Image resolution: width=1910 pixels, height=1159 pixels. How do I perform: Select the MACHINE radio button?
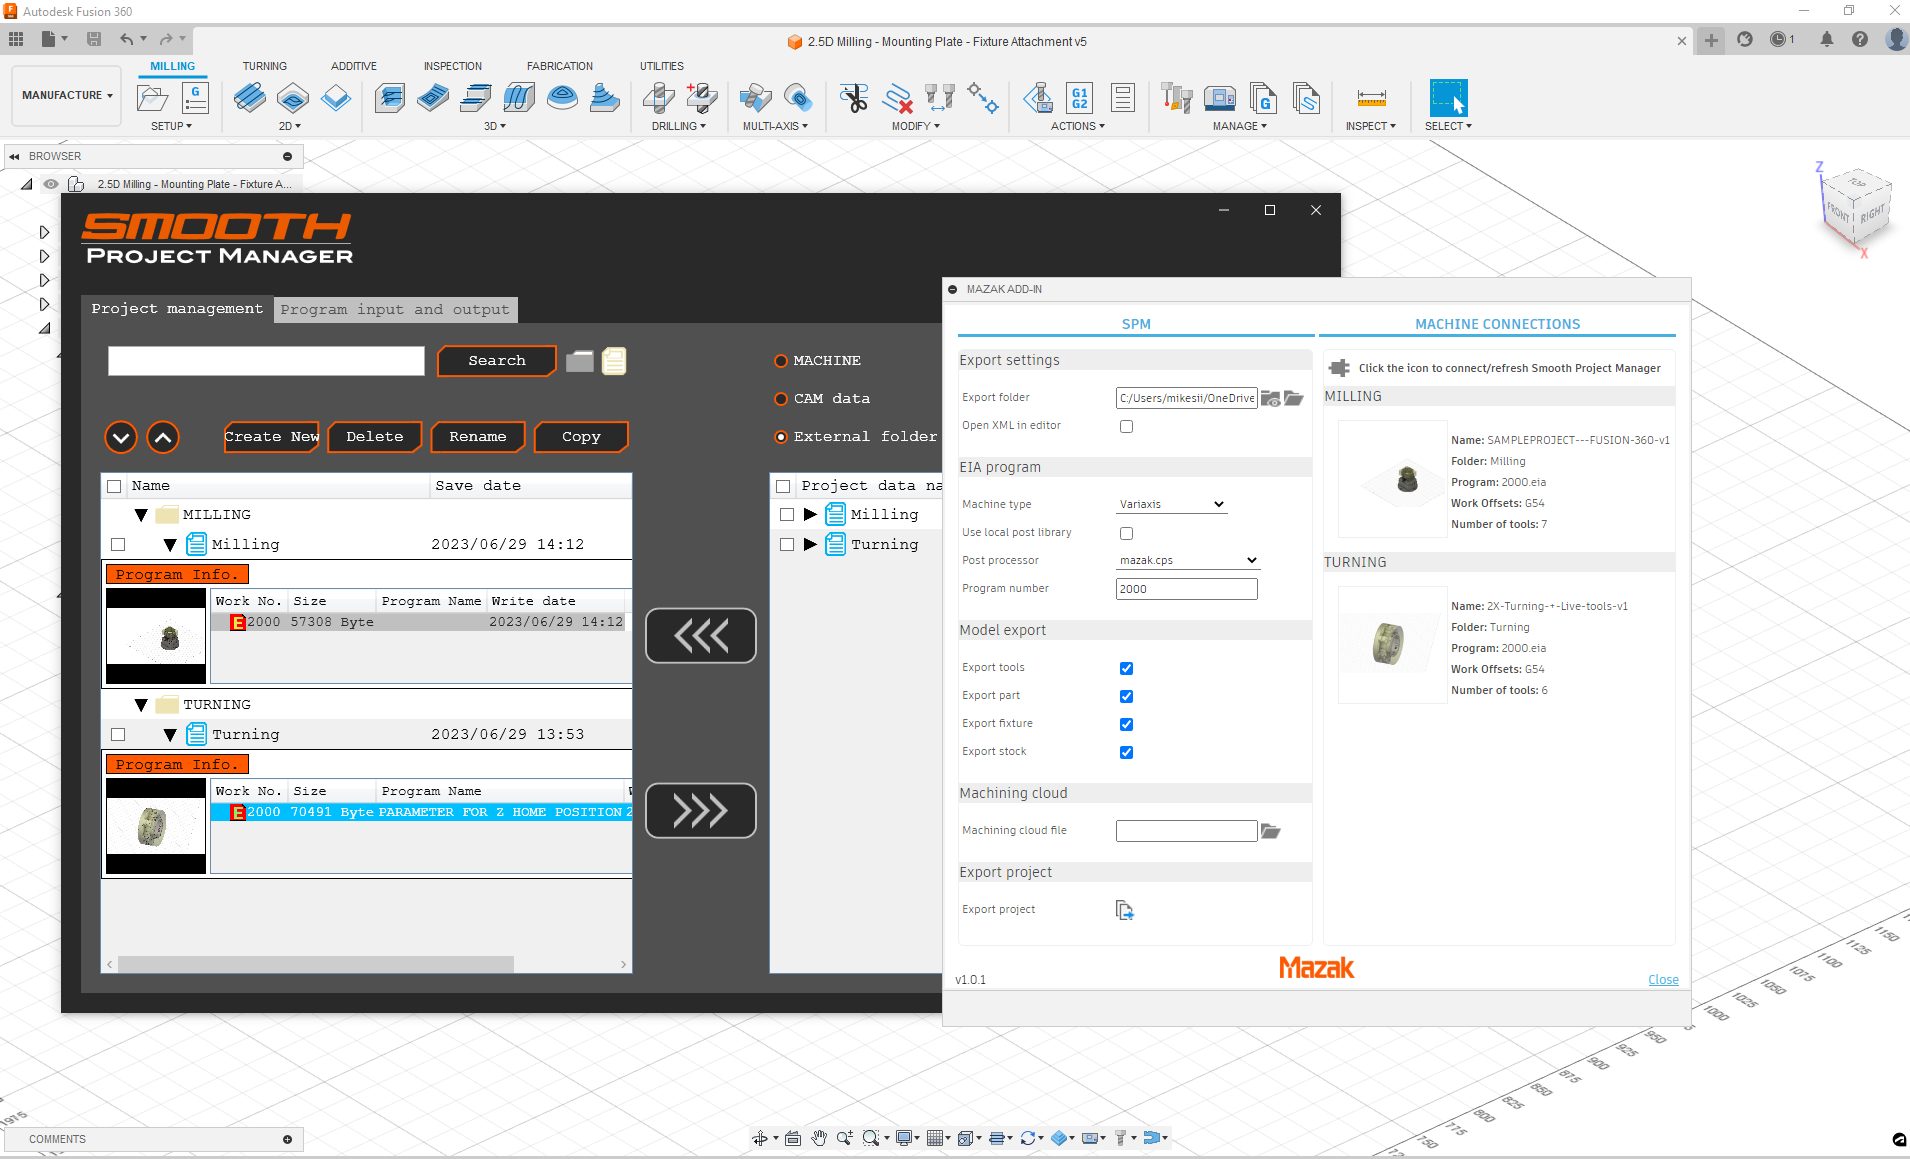781,361
